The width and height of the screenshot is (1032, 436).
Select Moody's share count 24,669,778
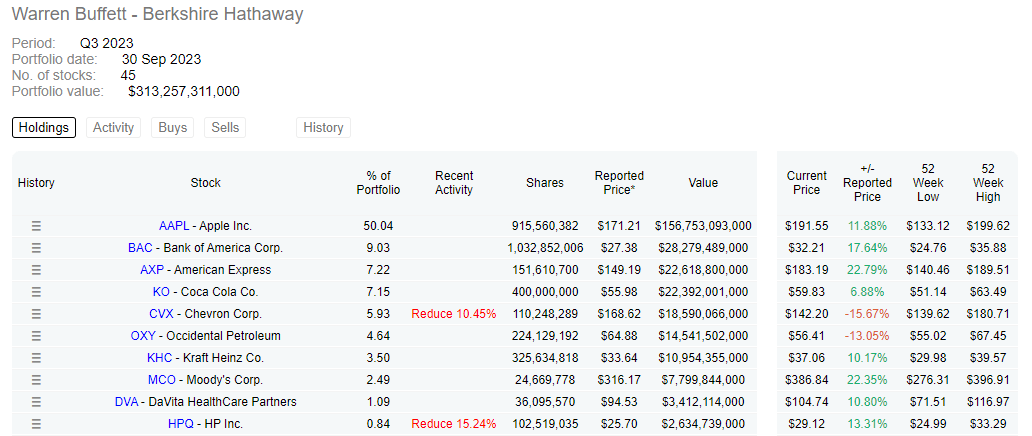pos(545,380)
